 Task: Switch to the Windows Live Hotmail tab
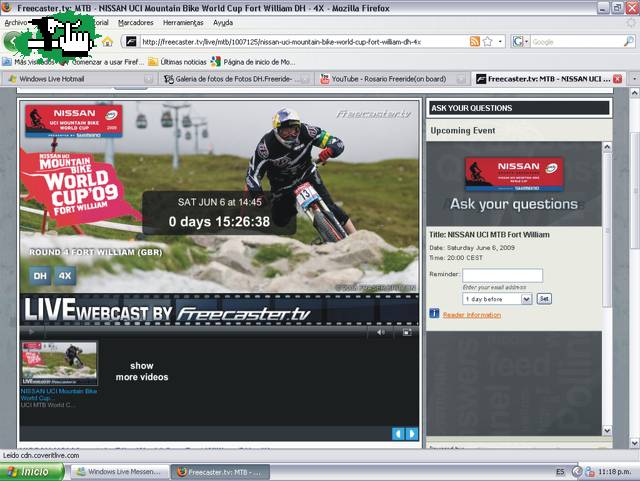point(80,79)
